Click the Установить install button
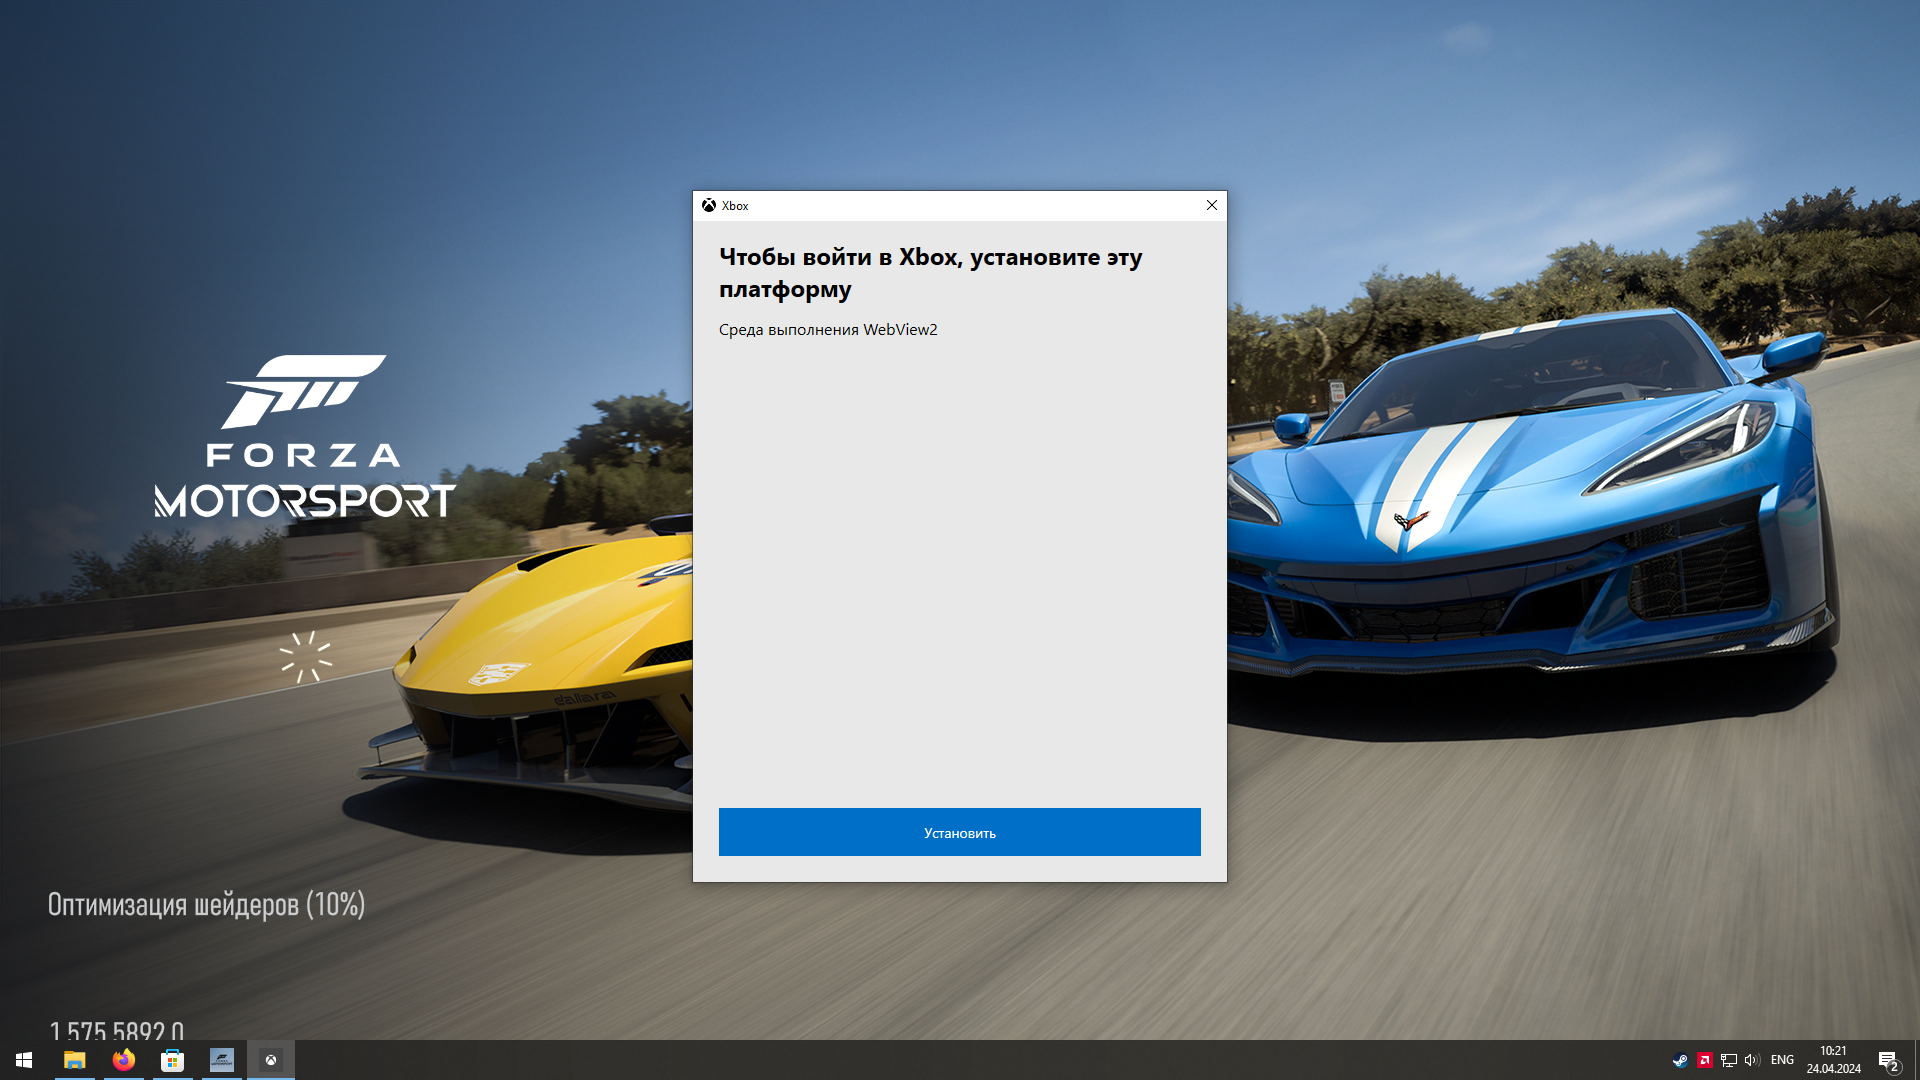Image resolution: width=1920 pixels, height=1080 pixels. pos(959,832)
